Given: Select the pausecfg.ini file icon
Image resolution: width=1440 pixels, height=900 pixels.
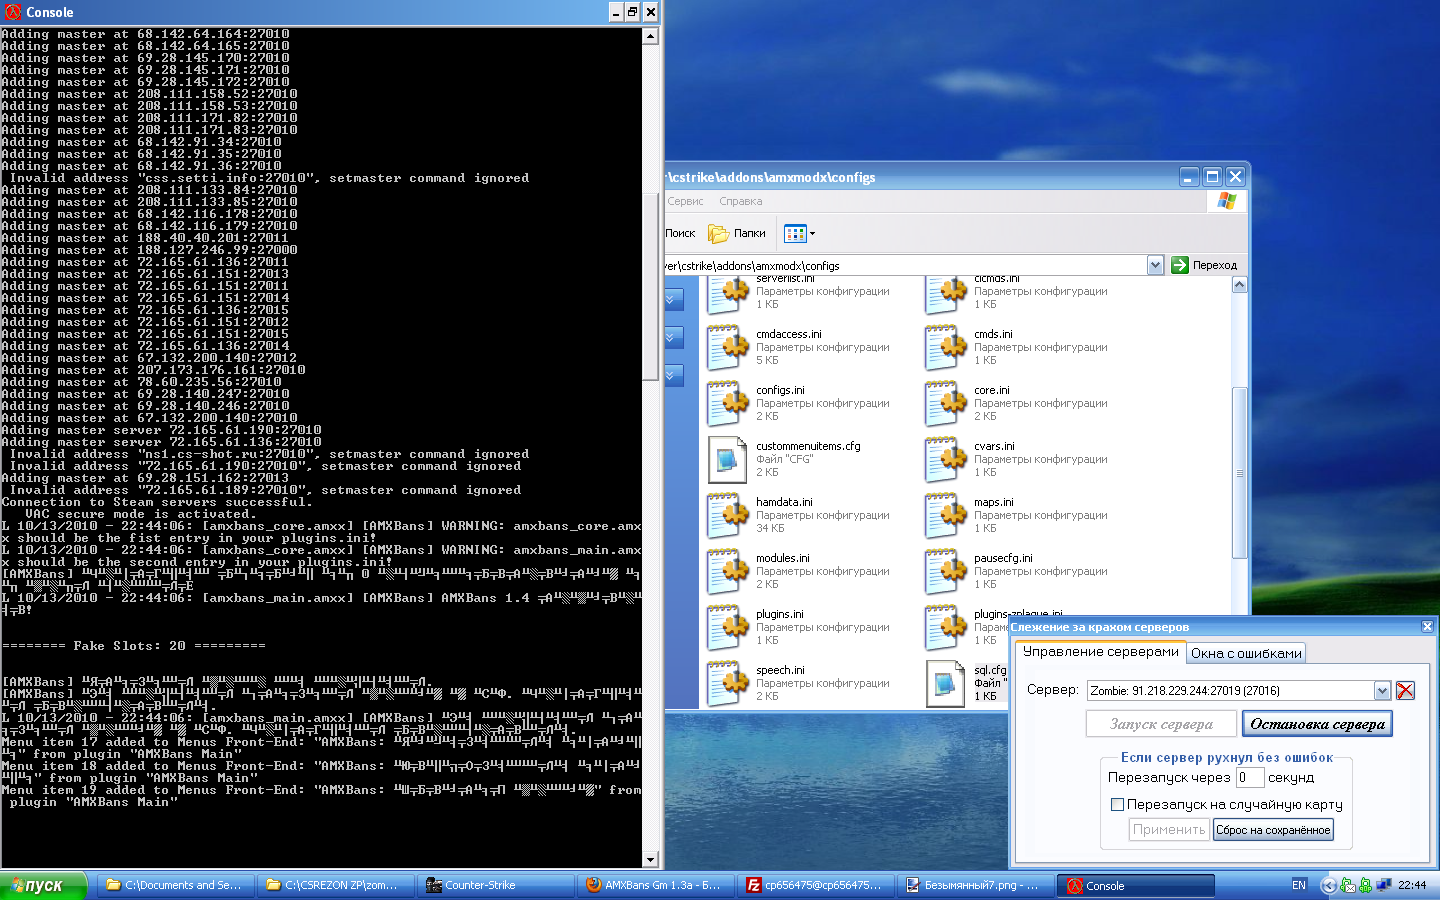Looking at the screenshot, I should 947,572.
